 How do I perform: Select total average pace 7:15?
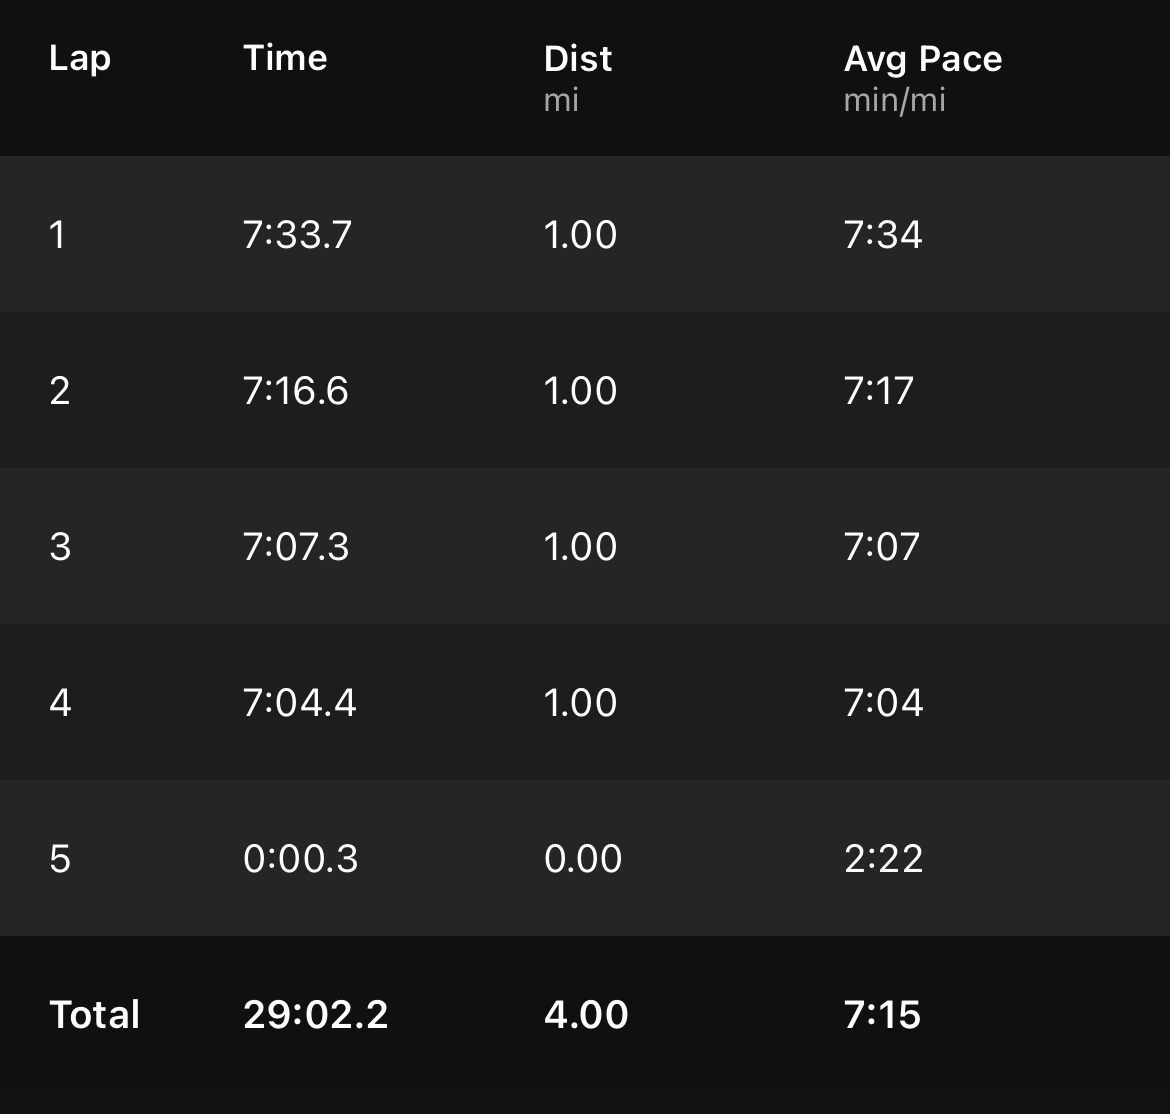point(882,1015)
